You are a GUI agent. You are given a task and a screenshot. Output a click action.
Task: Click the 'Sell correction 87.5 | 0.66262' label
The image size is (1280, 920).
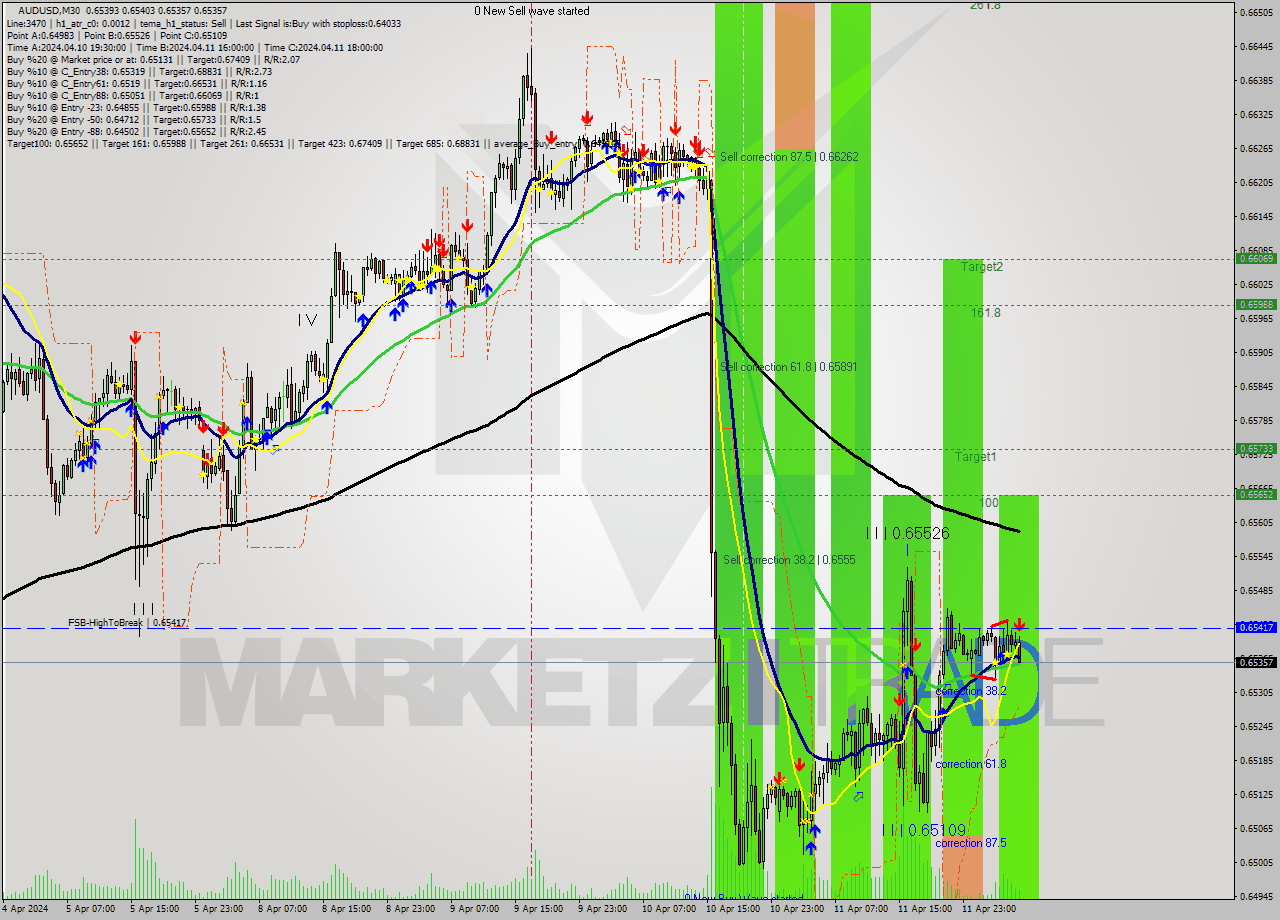point(789,157)
